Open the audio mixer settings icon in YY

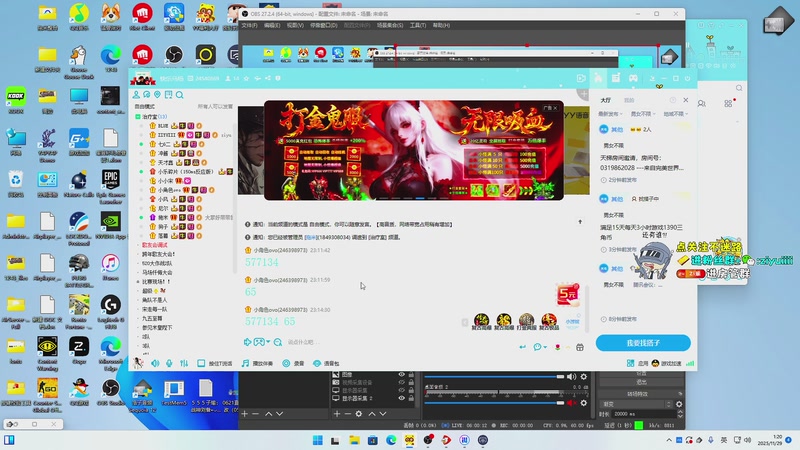coord(184,363)
